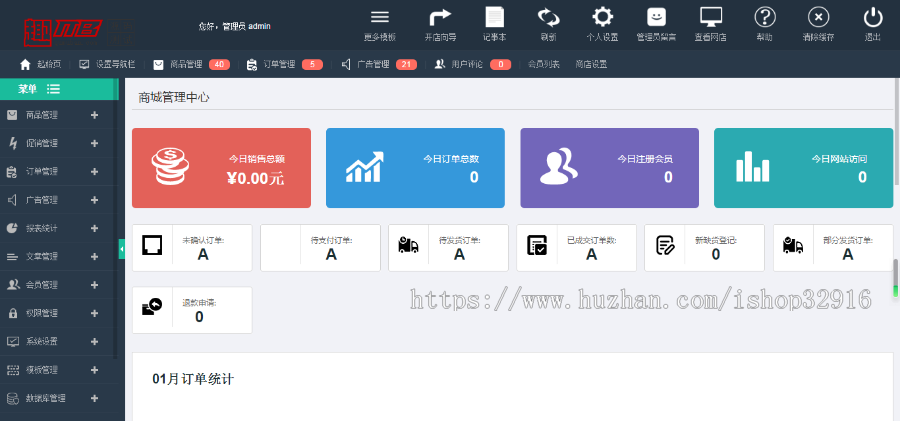Click the 菜单 list icon in green header

53,89
